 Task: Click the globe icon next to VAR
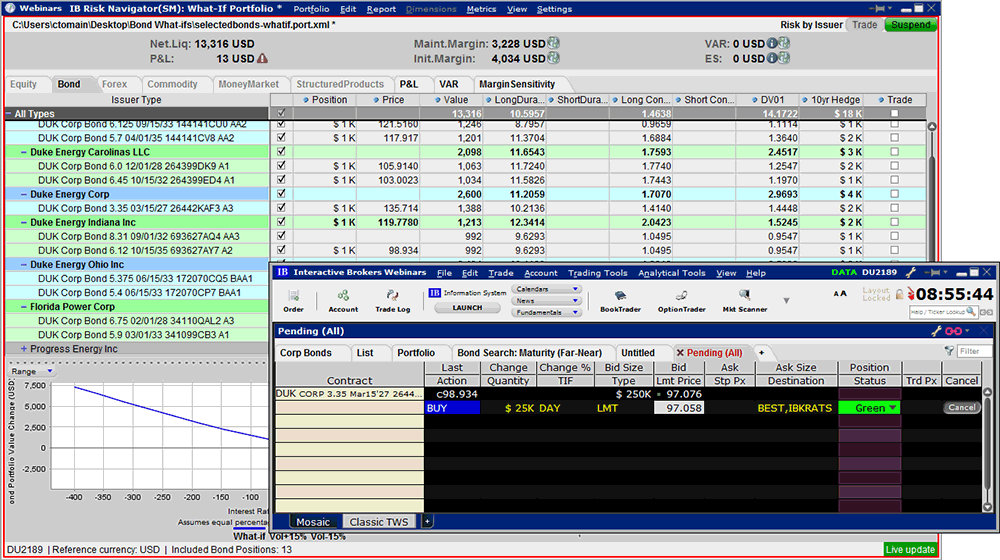click(784, 43)
